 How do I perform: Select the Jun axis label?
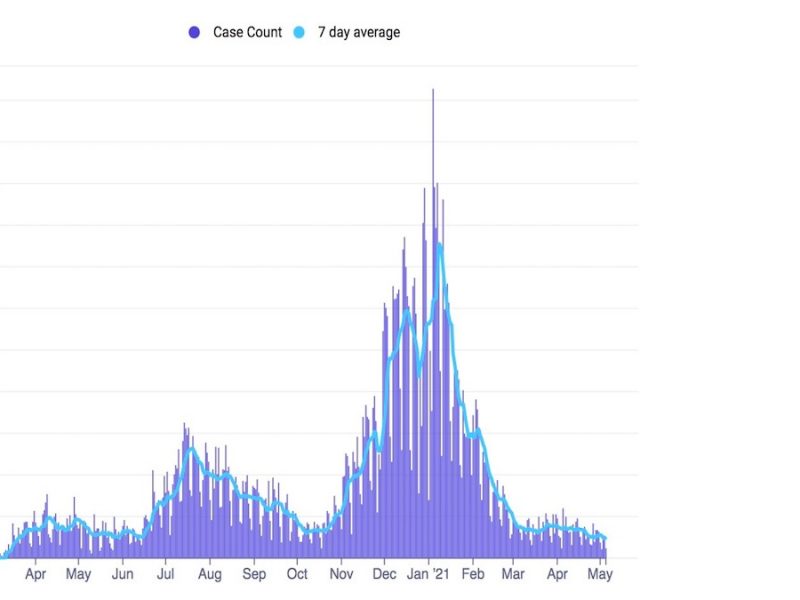[x=122, y=575]
